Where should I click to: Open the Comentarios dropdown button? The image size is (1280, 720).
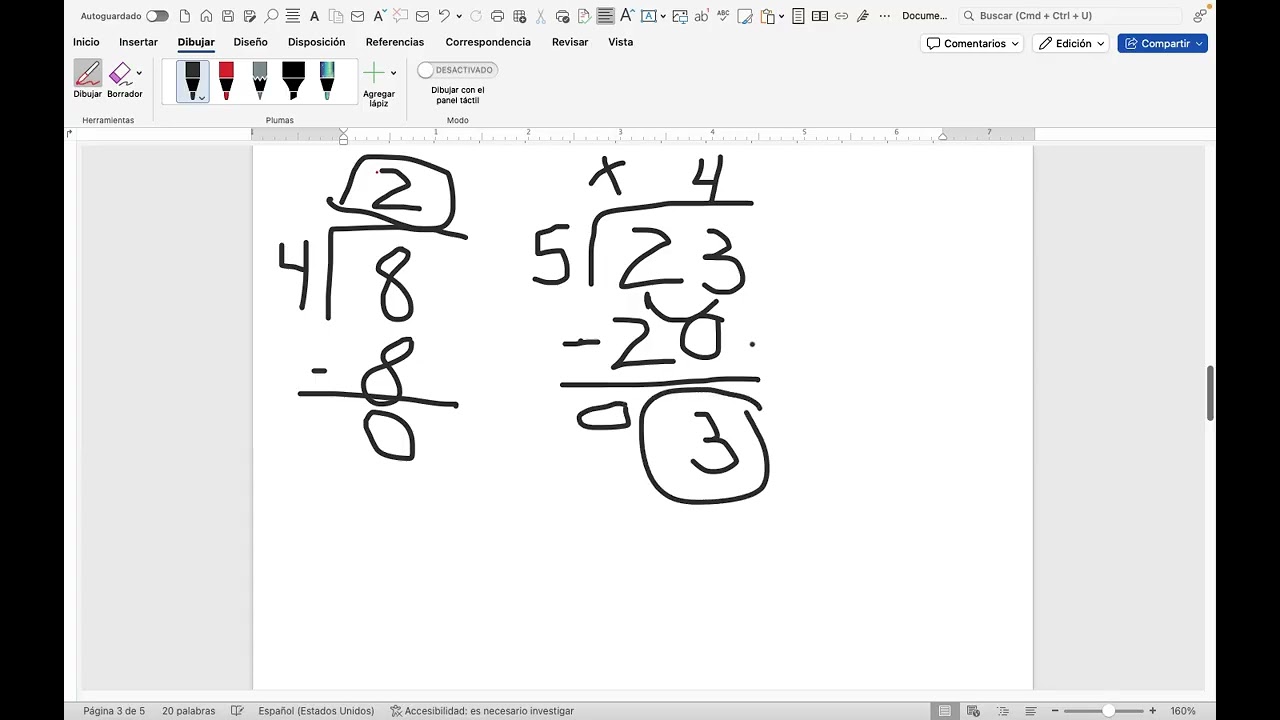pyautogui.click(x=972, y=44)
